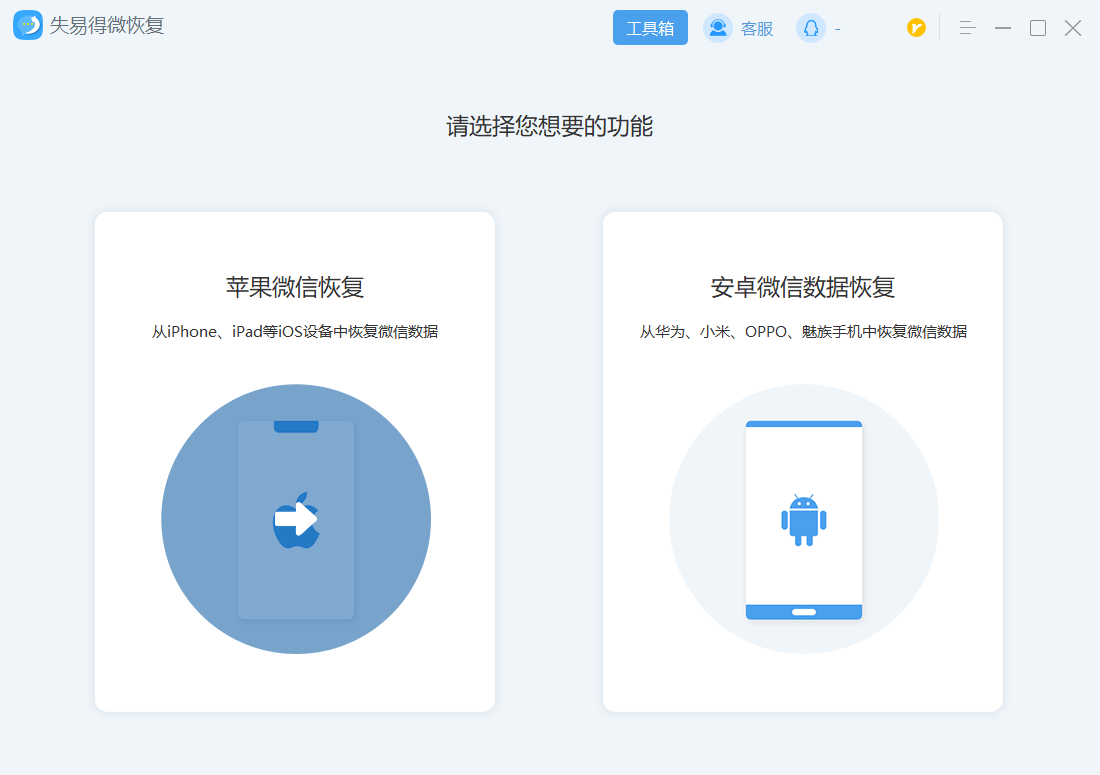Maximize the application window
The height and width of the screenshot is (775, 1100).
[x=1038, y=28]
